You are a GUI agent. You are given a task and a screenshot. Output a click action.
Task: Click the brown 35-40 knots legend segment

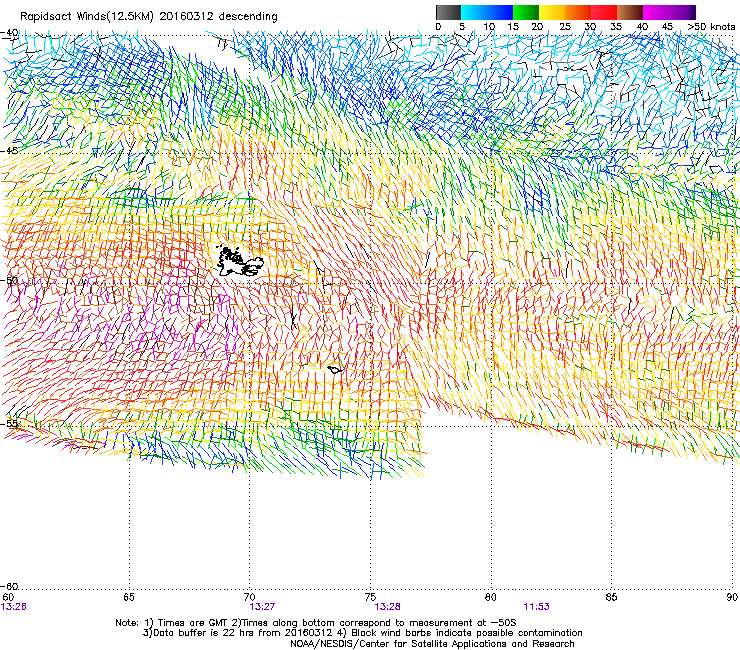(630, 12)
